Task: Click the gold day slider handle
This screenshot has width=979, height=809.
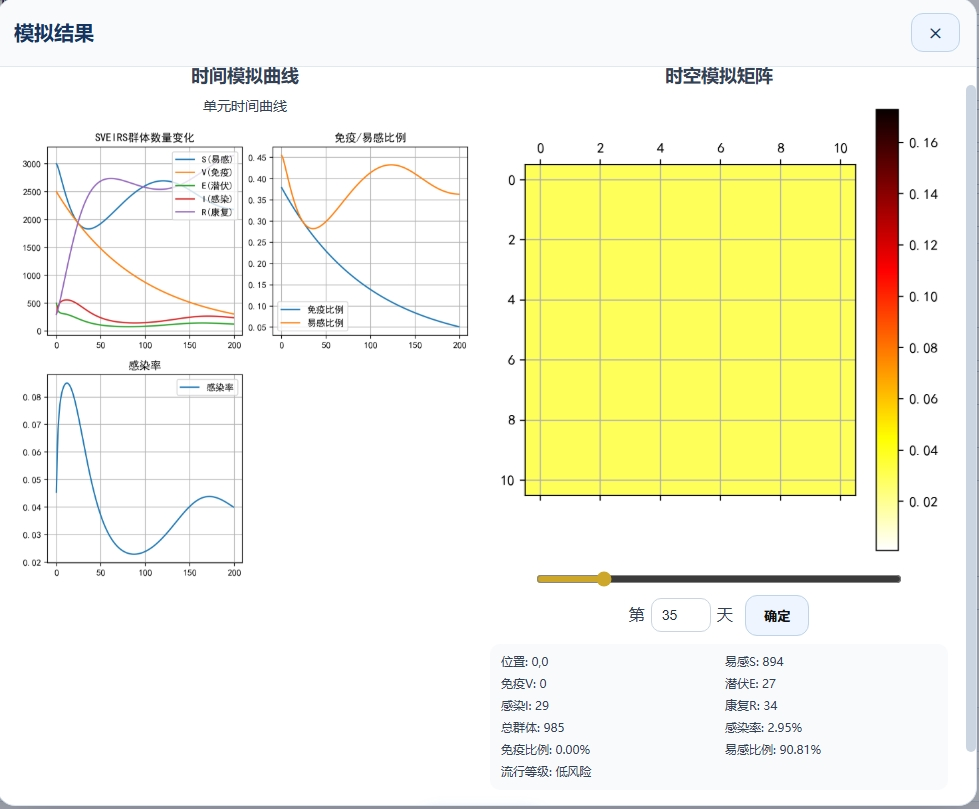Action: 603,579
